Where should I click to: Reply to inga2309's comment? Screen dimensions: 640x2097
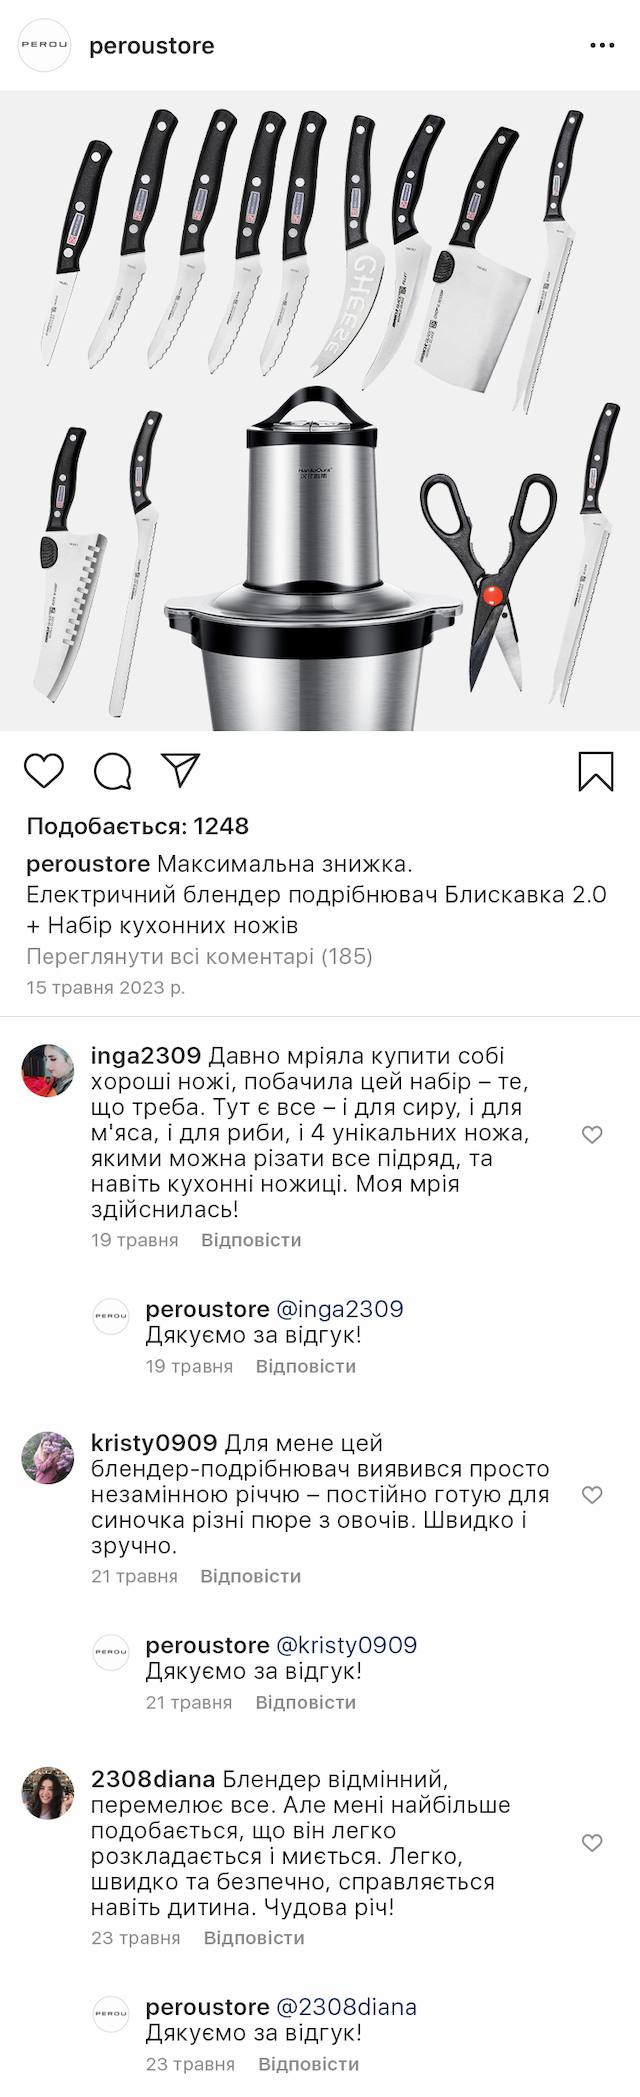pos(251,1240)
